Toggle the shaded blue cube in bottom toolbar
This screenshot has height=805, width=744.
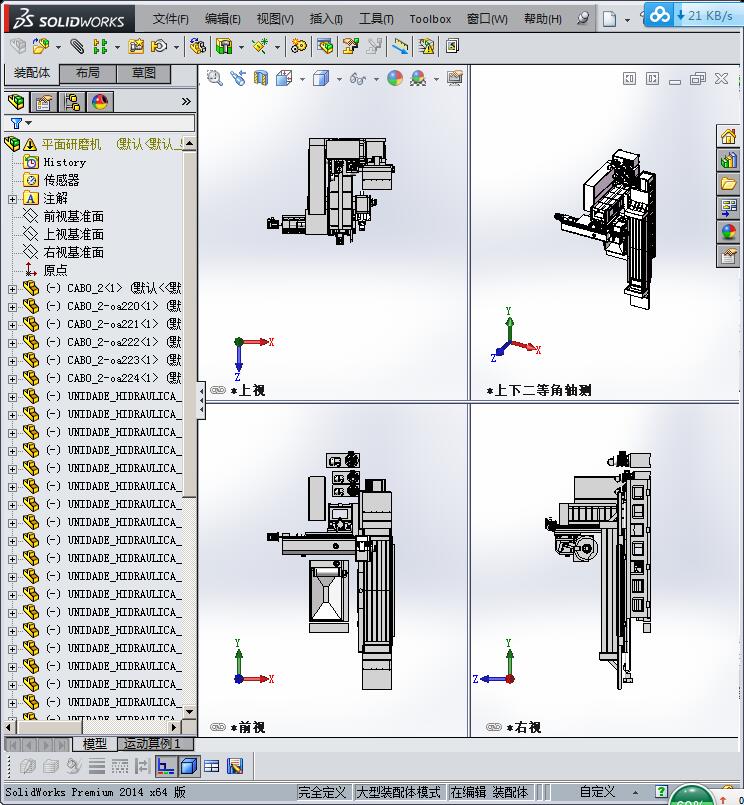189,766
